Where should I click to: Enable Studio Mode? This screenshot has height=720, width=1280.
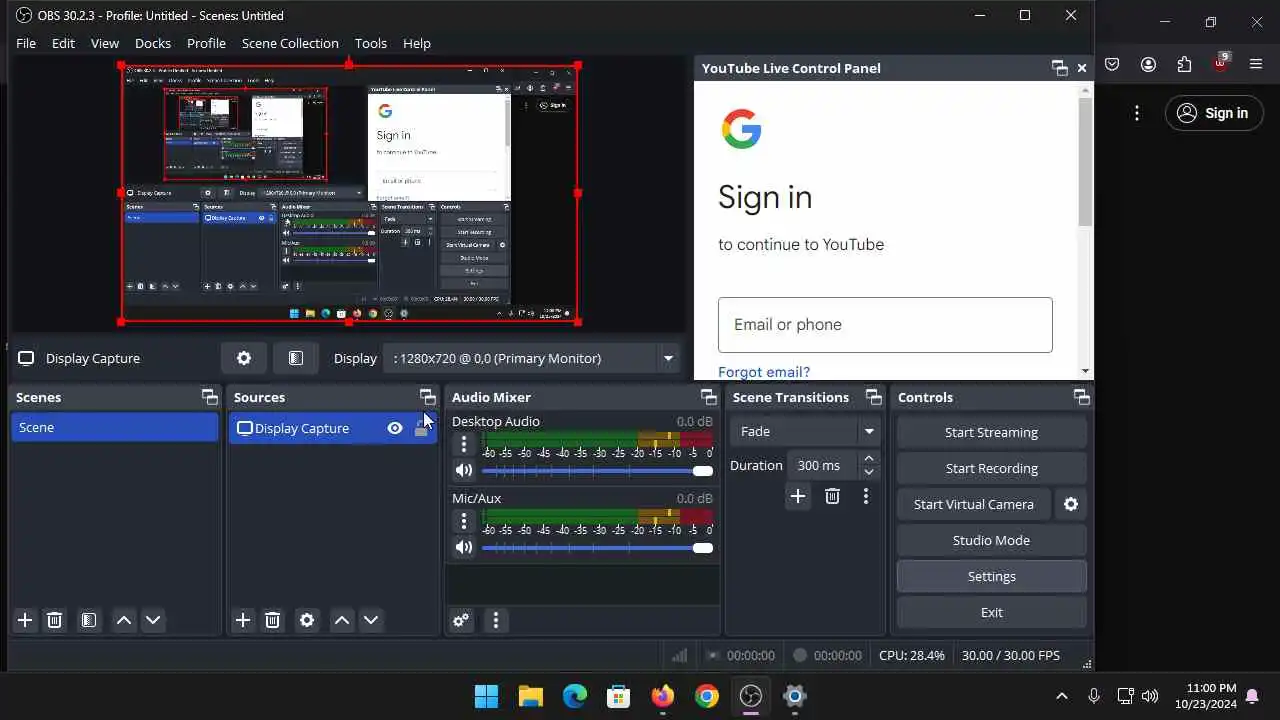click(991, 540)
